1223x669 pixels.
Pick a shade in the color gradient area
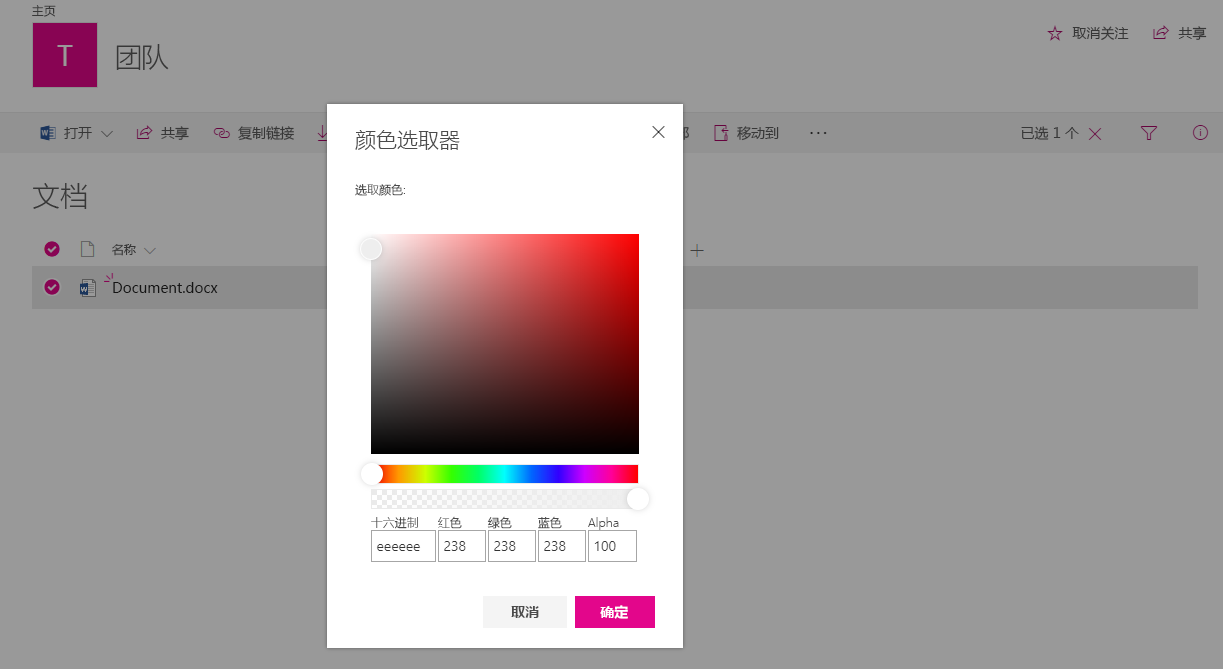coord(505,344)
